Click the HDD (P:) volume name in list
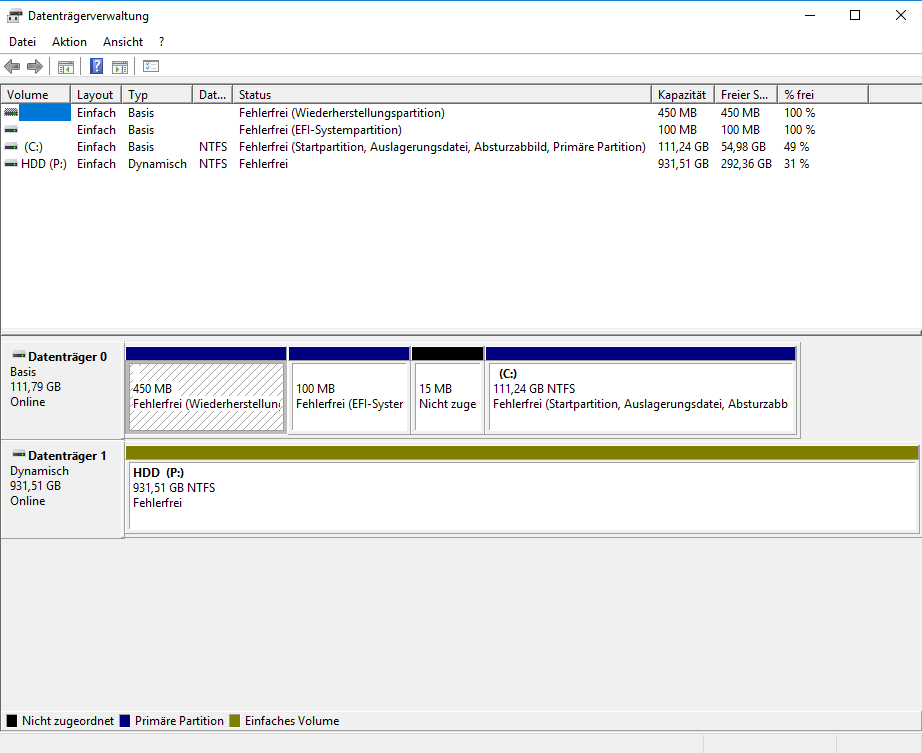Viewport: 922px width, 753px height. coord(44,164)
